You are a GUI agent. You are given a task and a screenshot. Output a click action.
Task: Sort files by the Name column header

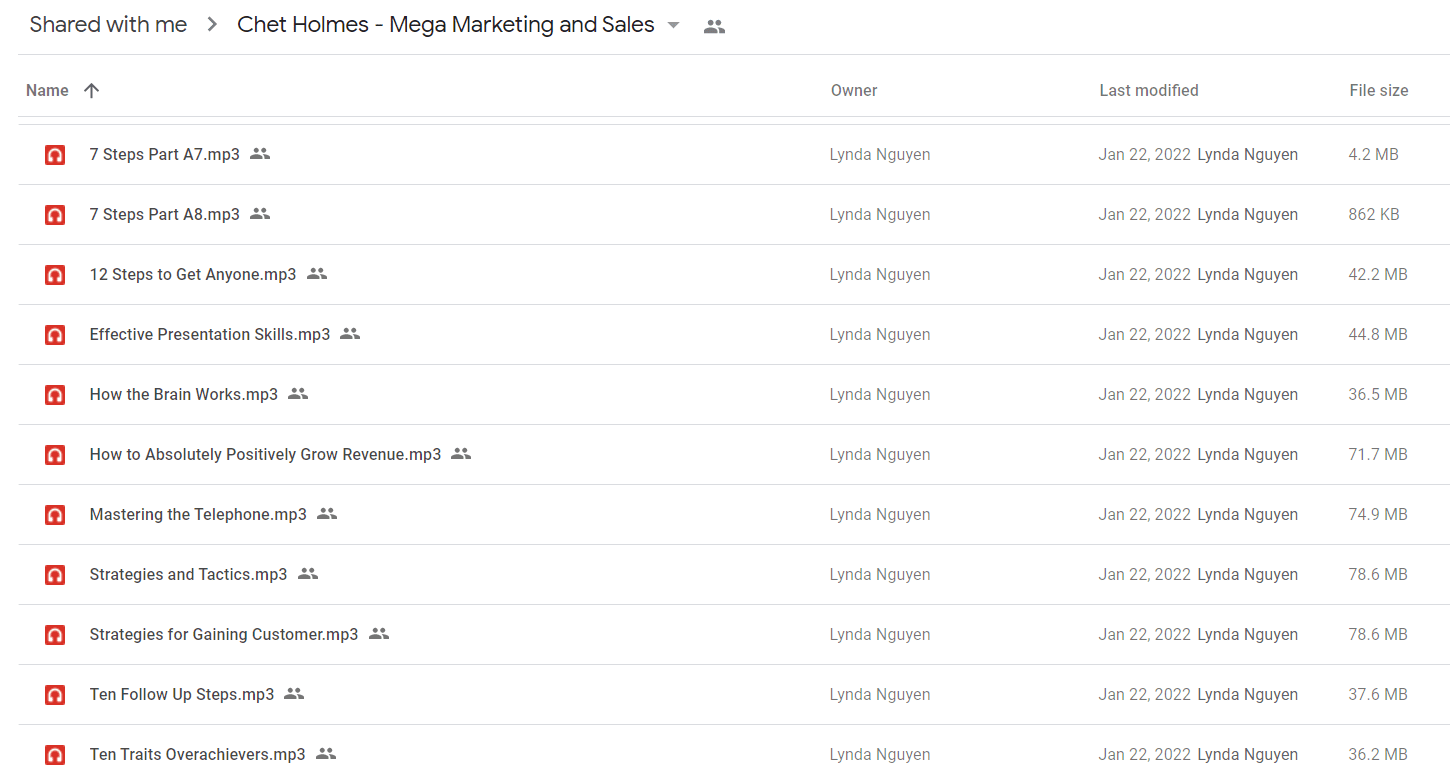pos(47,90)
